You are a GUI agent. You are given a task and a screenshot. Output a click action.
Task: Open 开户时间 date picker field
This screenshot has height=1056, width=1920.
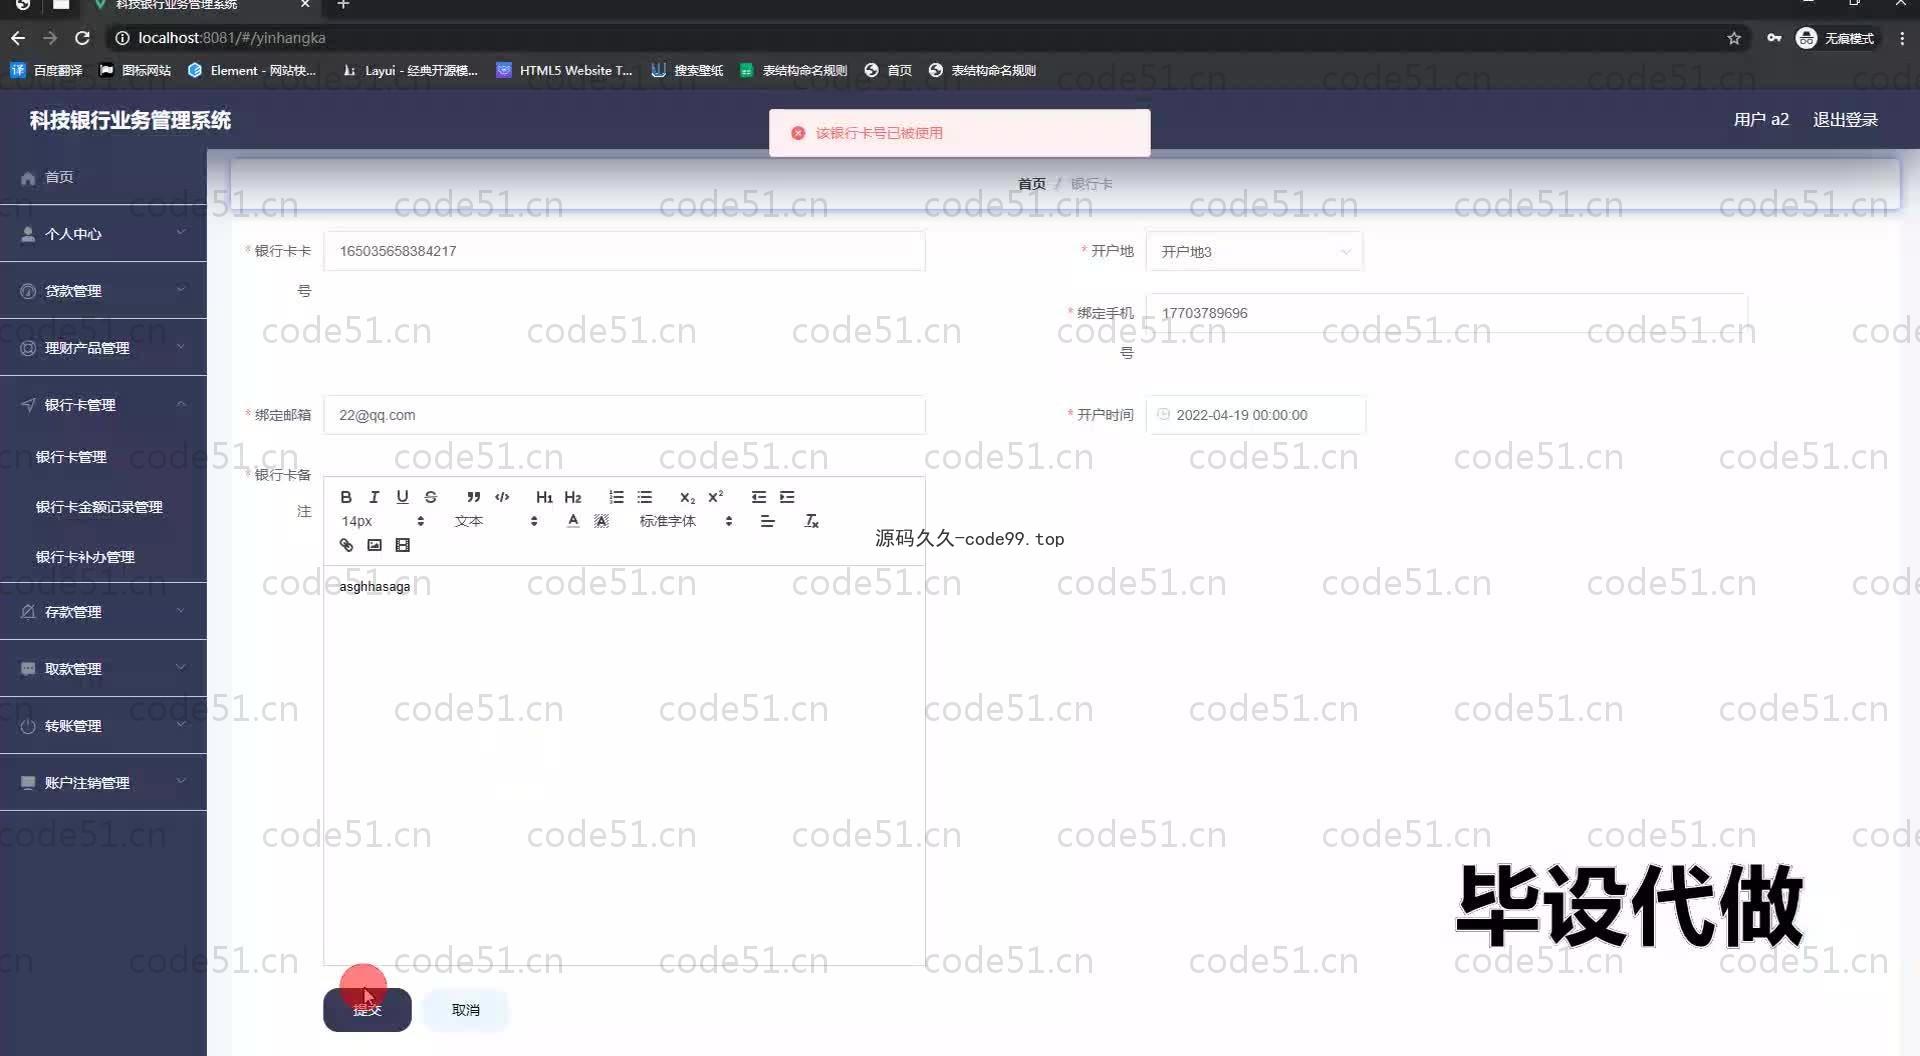pyautogui.click(x=1255, y=415)
